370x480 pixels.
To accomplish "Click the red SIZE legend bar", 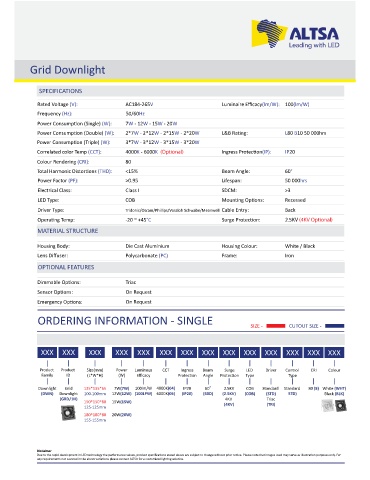I will click(x=276, y=326).
